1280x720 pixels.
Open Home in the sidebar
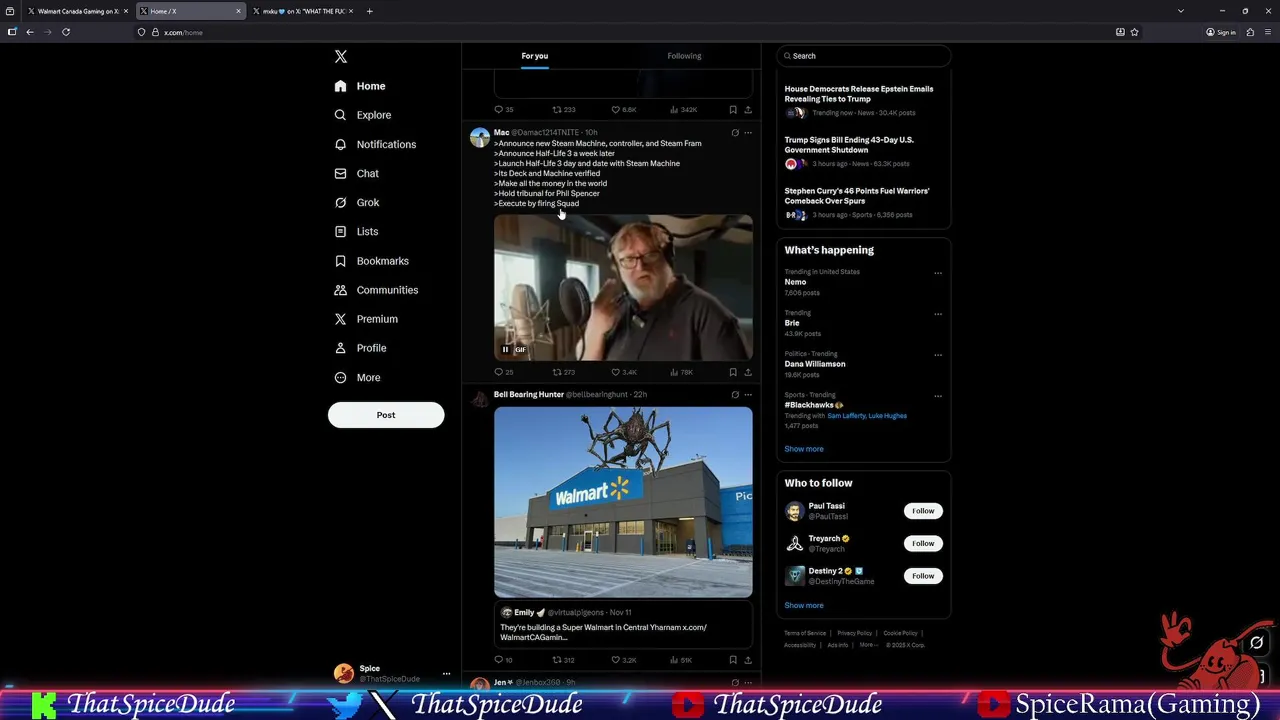[361, 86]
